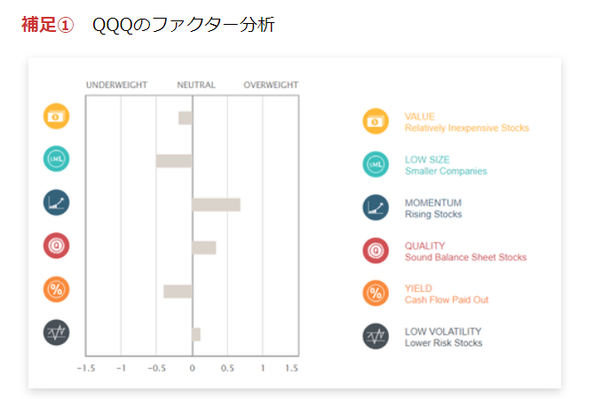The width and height of the screenshot is (593, 399).
Task: Click the OVERWEIGHT axis heading
Action: 271,85
